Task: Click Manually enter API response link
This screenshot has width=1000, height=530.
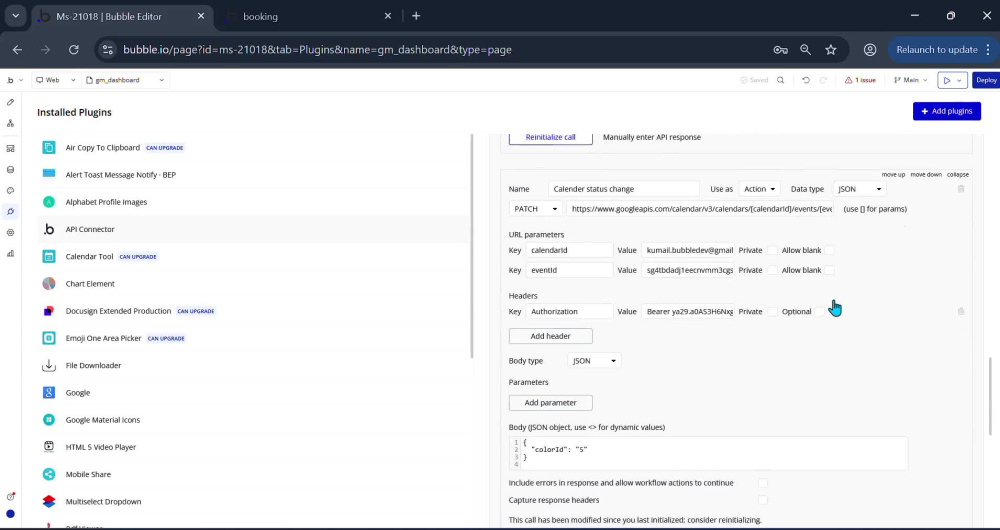Action: pyautogui.click(x=652, y=137)
